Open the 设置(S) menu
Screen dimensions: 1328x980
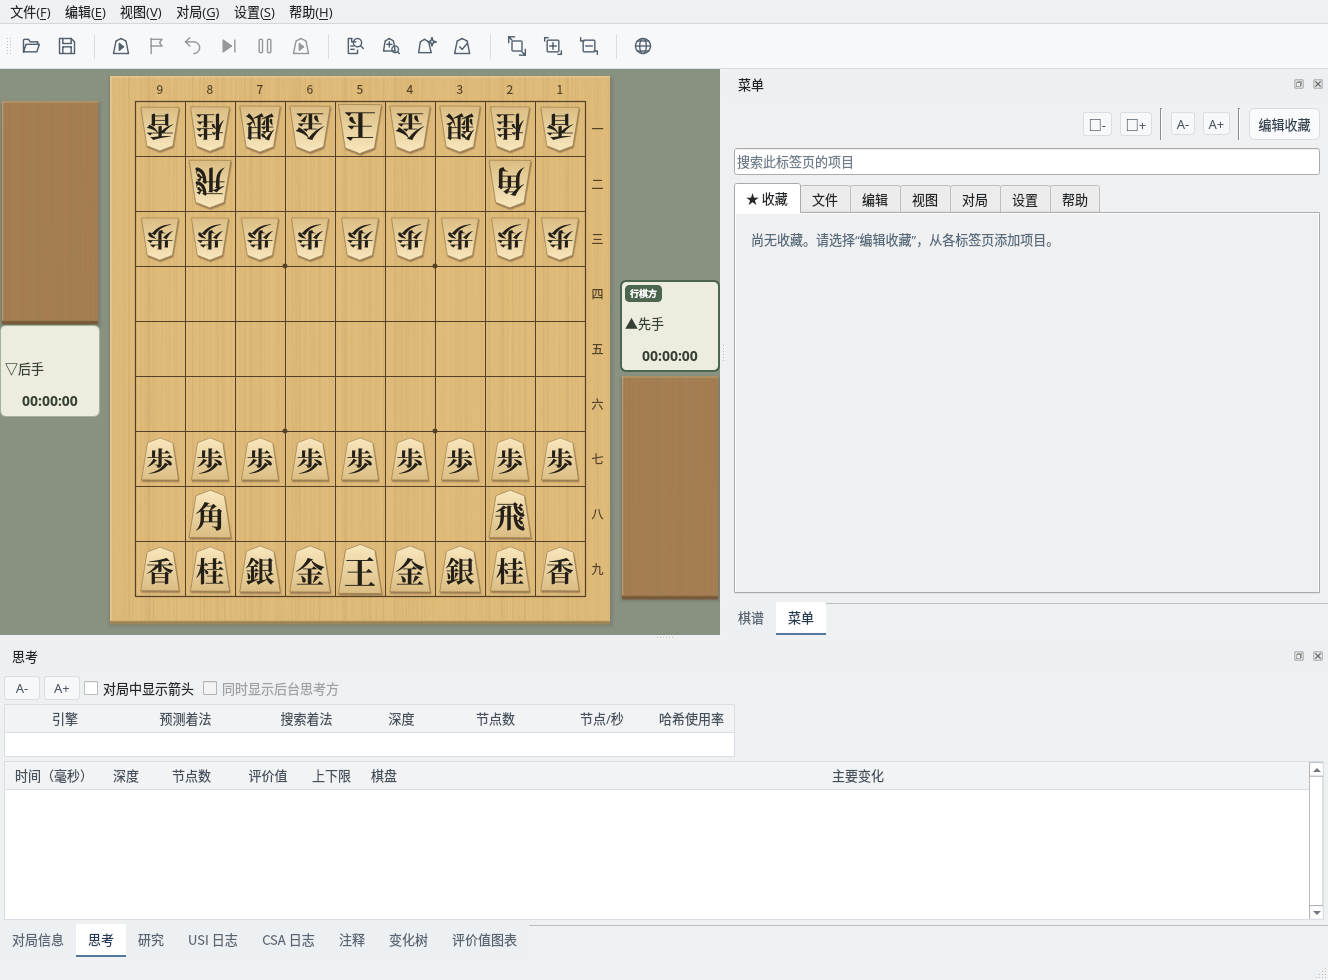pyautogui.click(x=254, y=12)
